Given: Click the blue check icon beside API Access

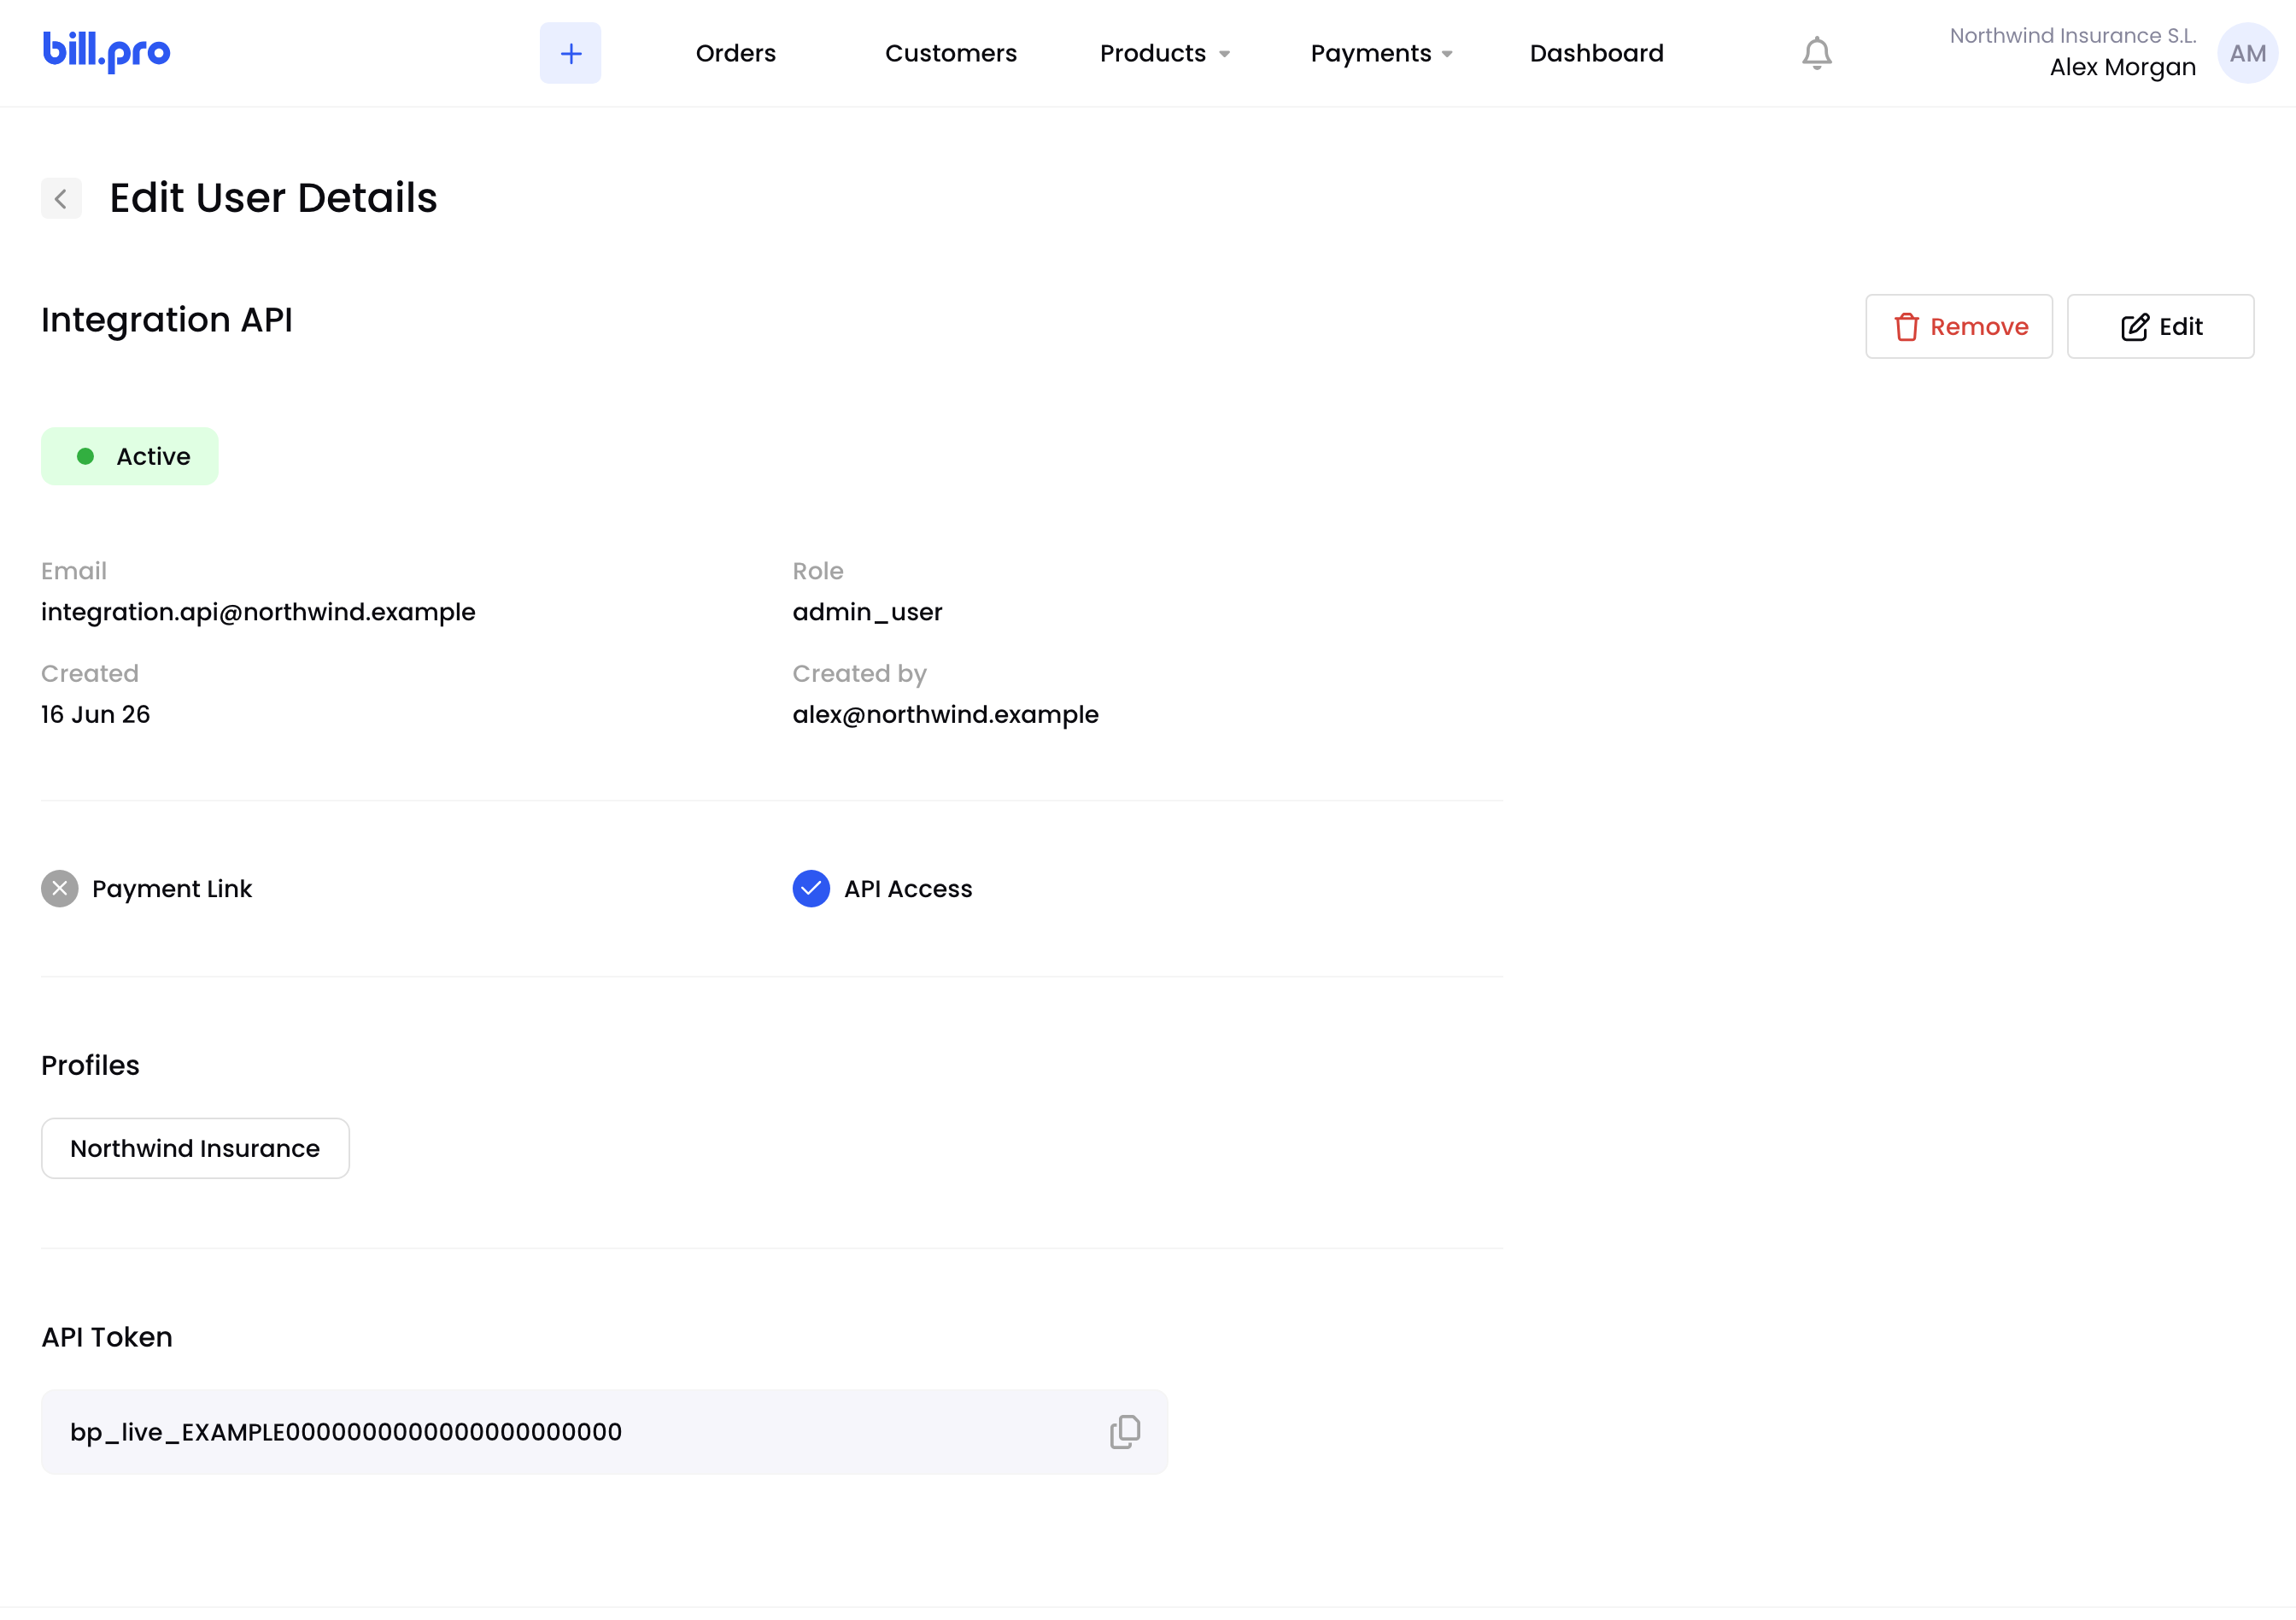Looking at the screenshot, I should coord(811,888).
